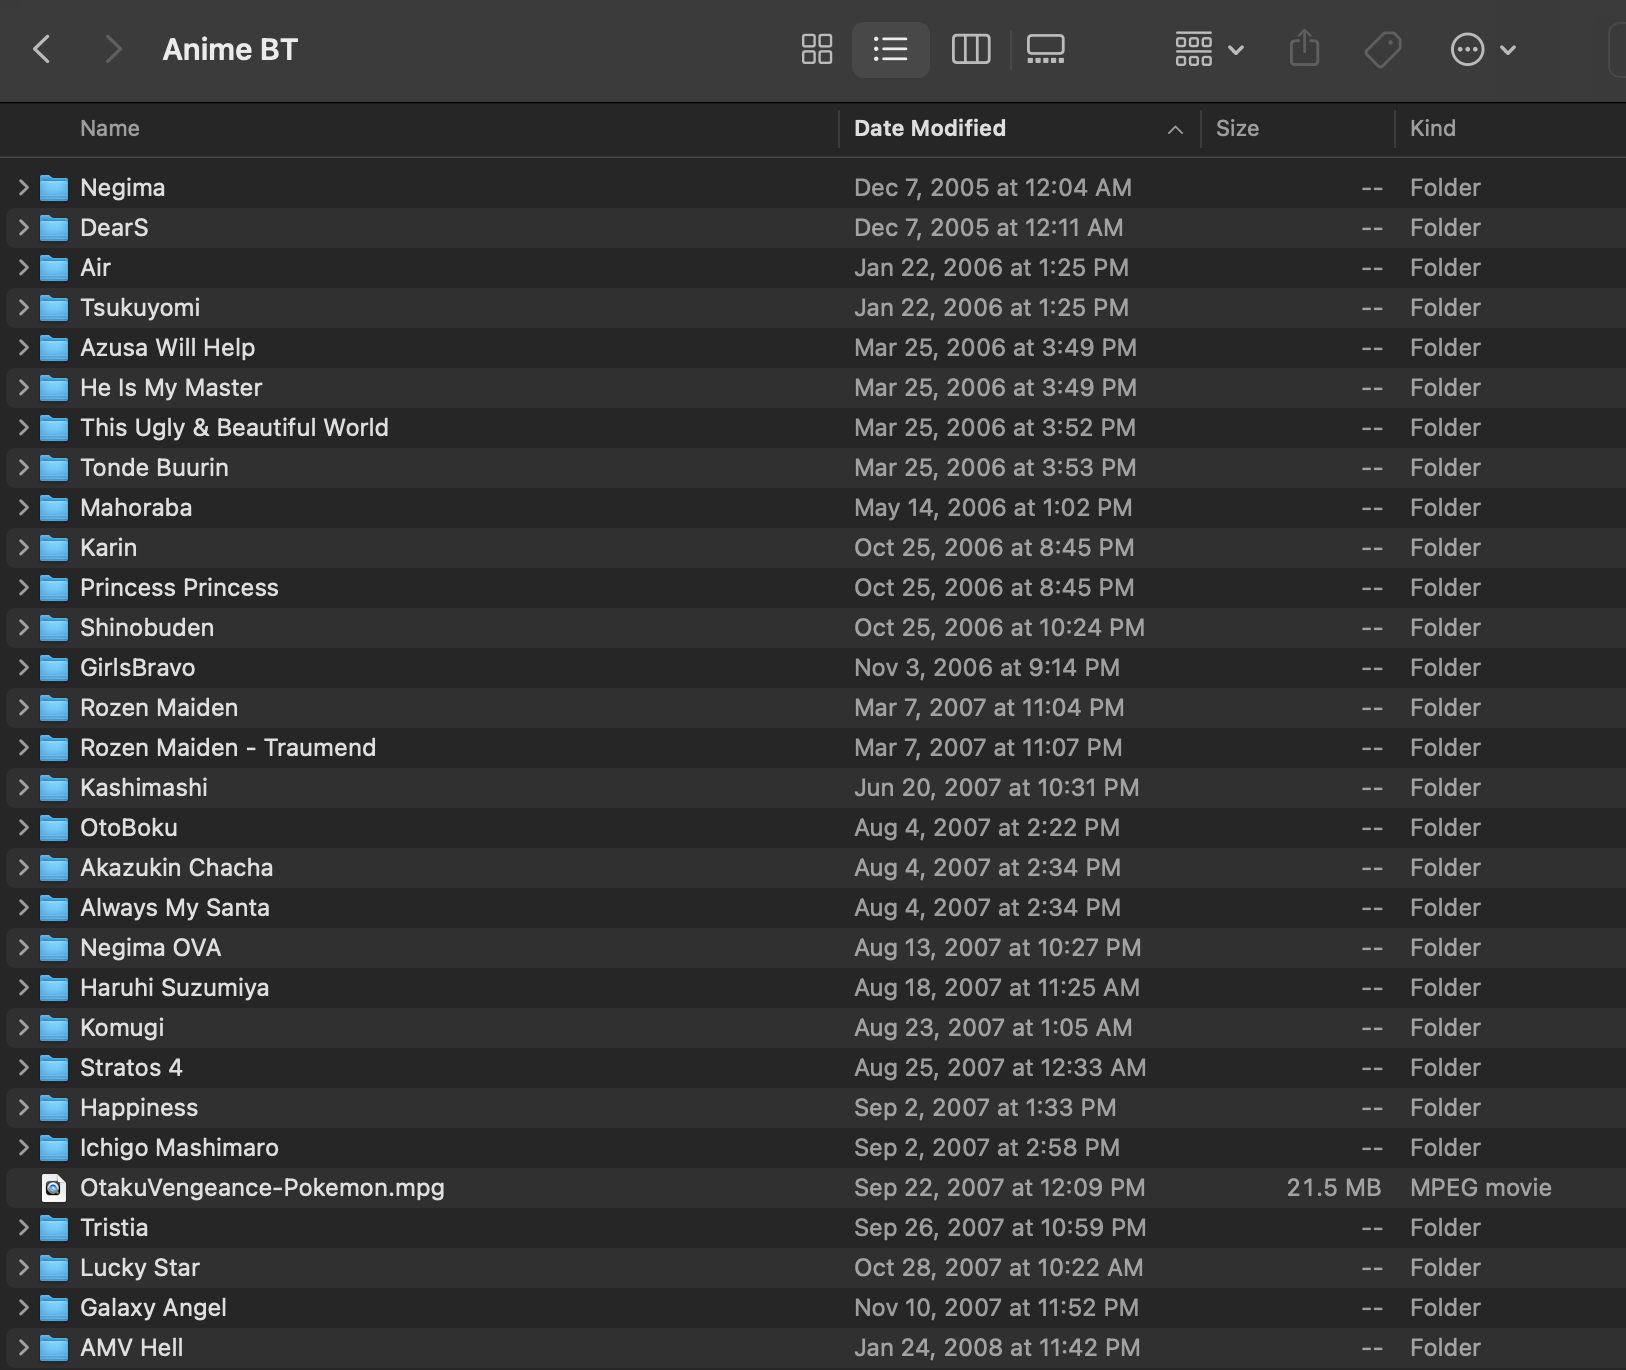This screenshot has width=1626, height=1370.
Task: Select the Shinobuden folder icon
Action: 54,628
